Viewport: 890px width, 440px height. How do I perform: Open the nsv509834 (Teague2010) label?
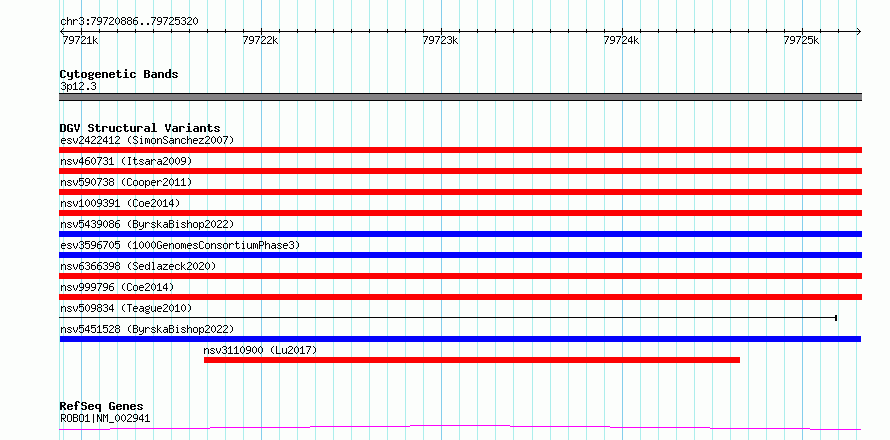click(x=126, y=308)
